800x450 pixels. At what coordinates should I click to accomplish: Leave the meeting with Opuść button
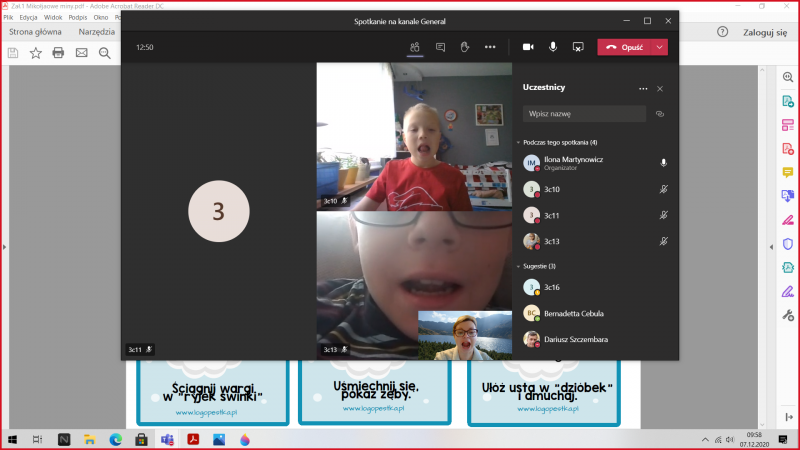click(x=624, y=47)
